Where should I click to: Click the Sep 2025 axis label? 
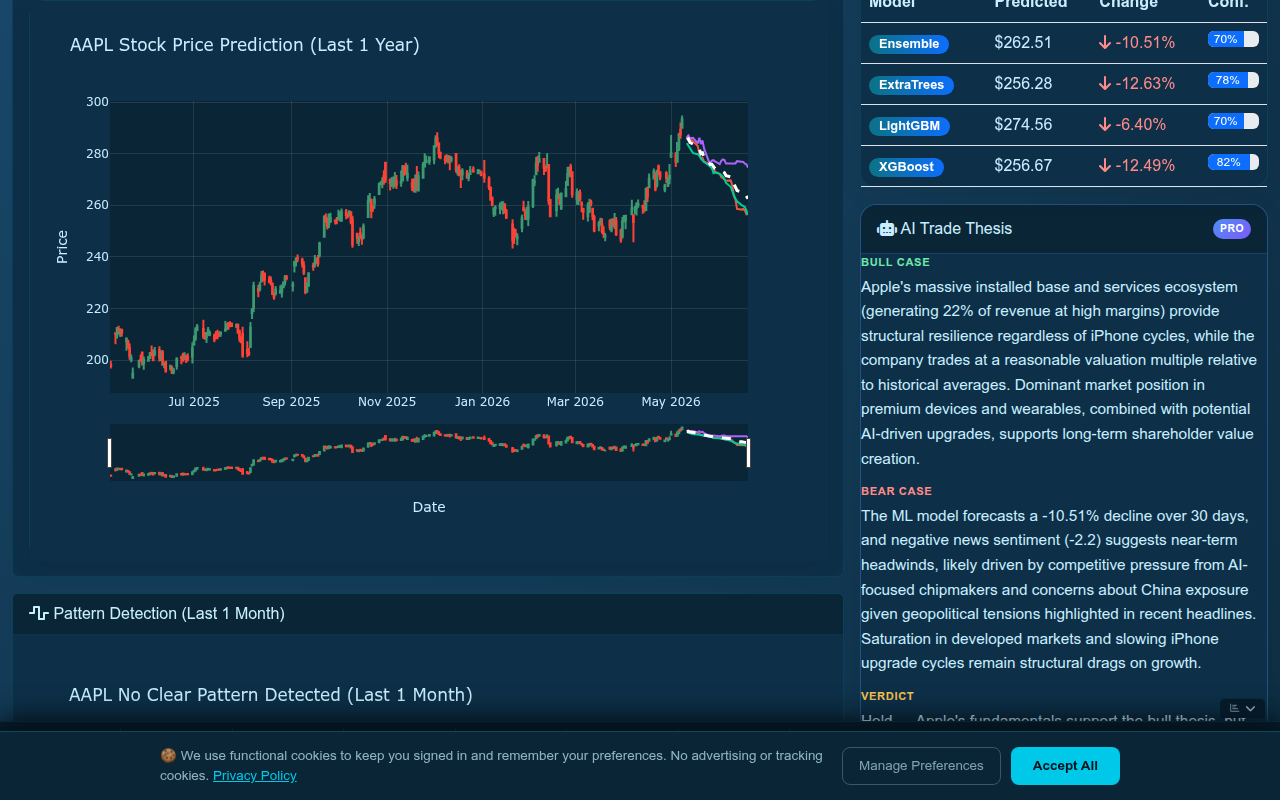(x=291, y=402)
